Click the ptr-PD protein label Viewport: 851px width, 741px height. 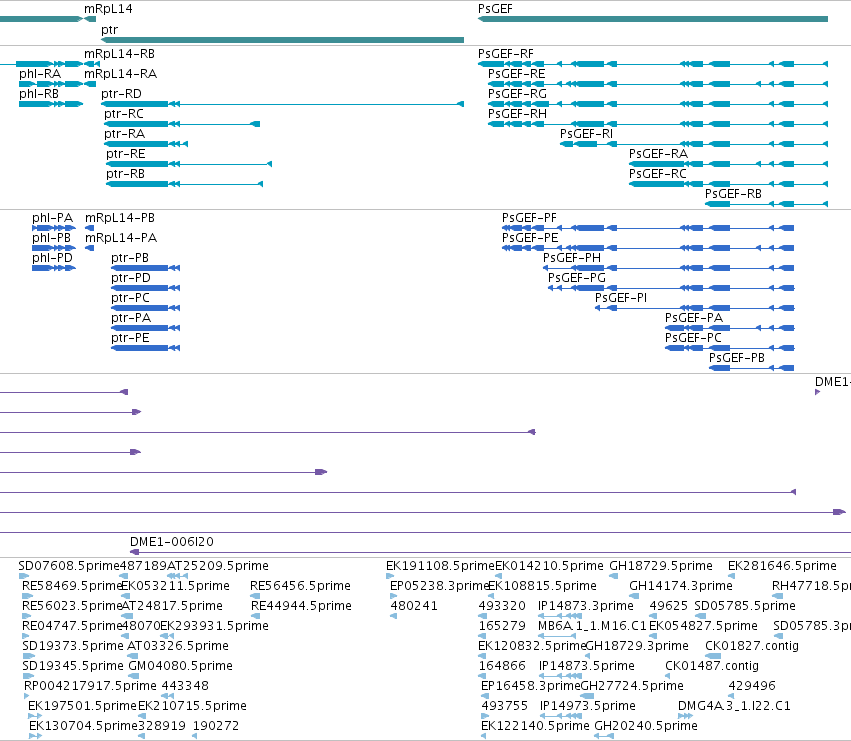pyautogui.click(x=131, y=278)
